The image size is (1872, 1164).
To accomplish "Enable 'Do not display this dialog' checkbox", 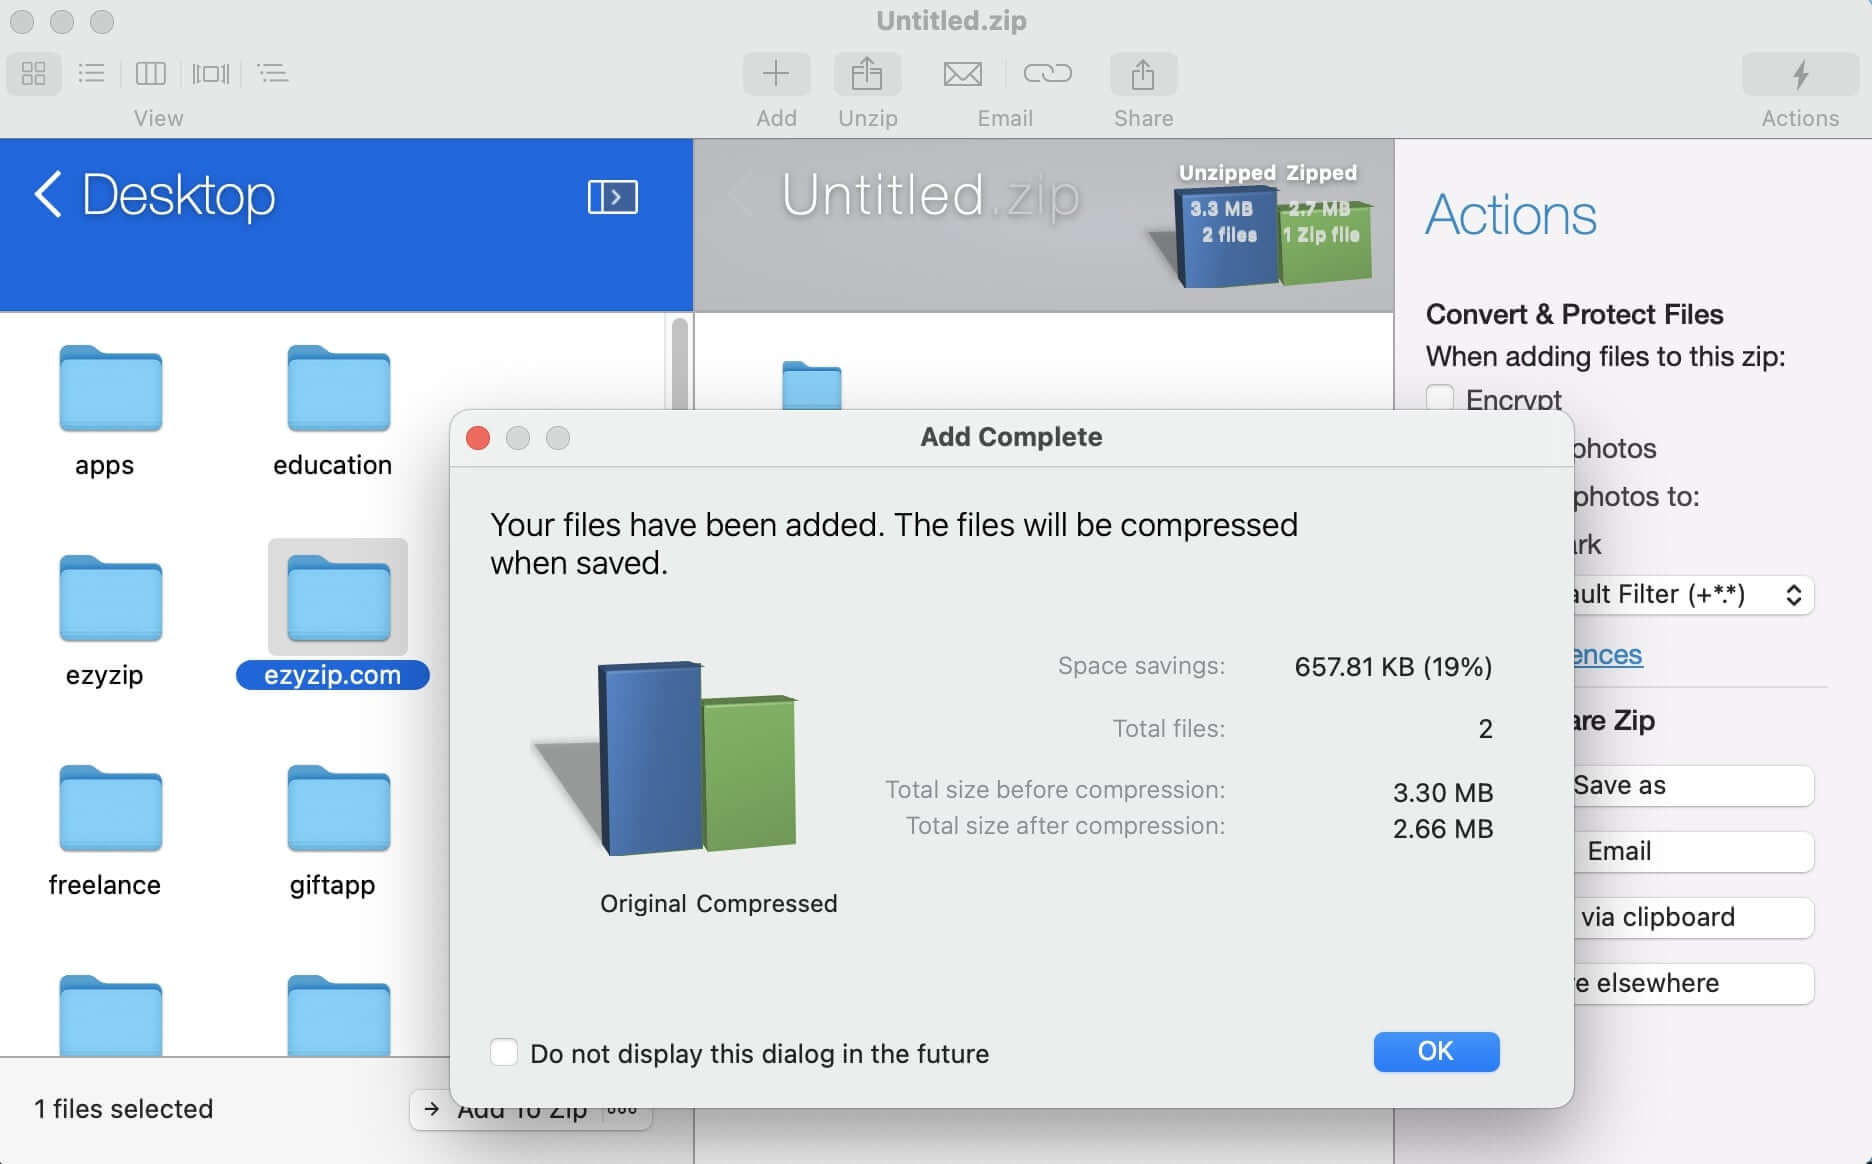I will (x=504, y=1052).
